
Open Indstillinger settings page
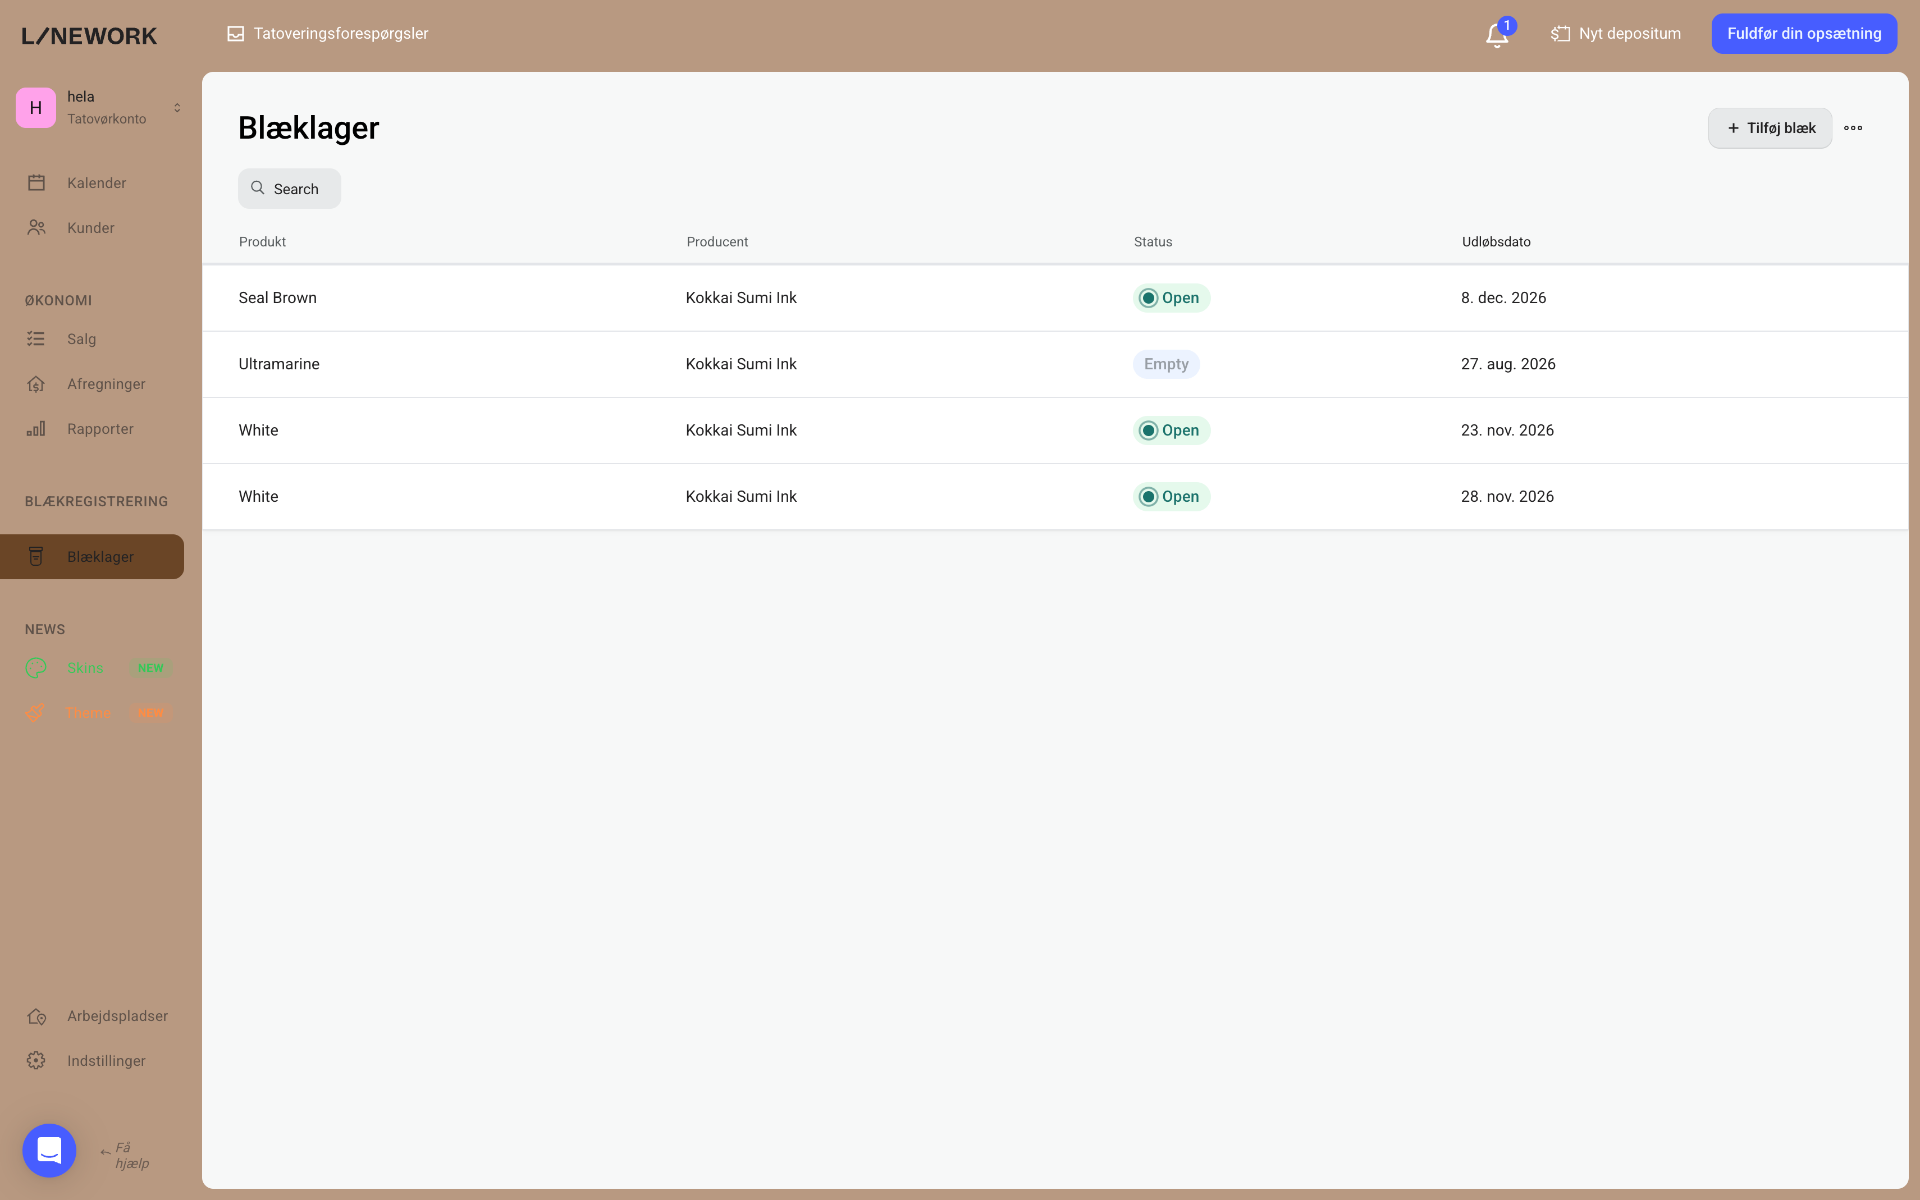(92, 1061)
